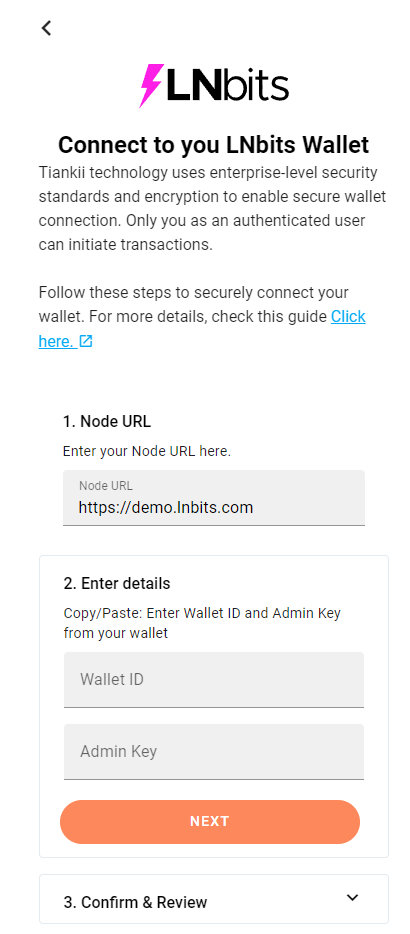Go back using the left chevron arrow
Screen dimensions: 410x934
(46, 27)
